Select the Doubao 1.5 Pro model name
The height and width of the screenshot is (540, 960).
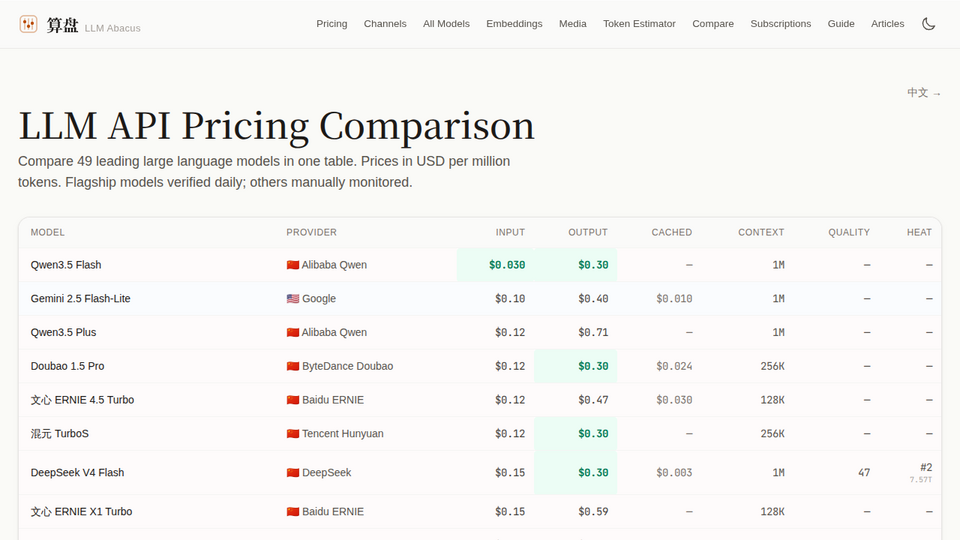click(x=67, y=366)
